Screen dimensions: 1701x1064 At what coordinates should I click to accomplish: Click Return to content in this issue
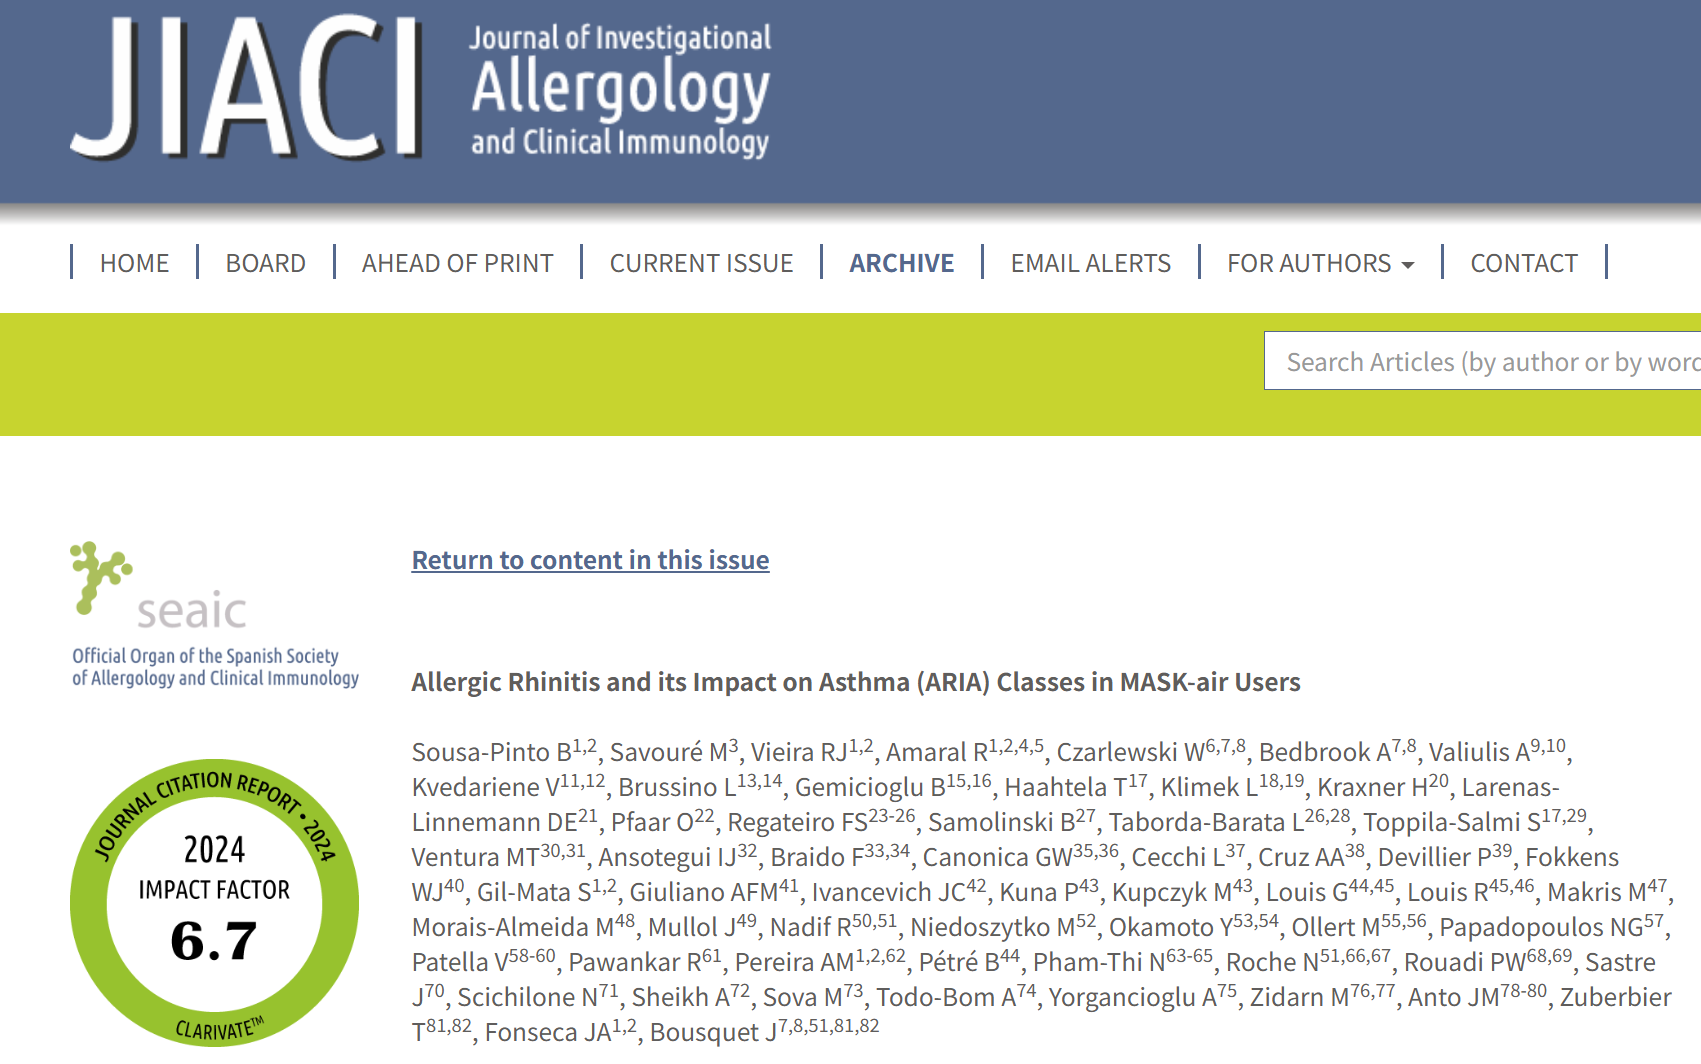coord(590,560)
